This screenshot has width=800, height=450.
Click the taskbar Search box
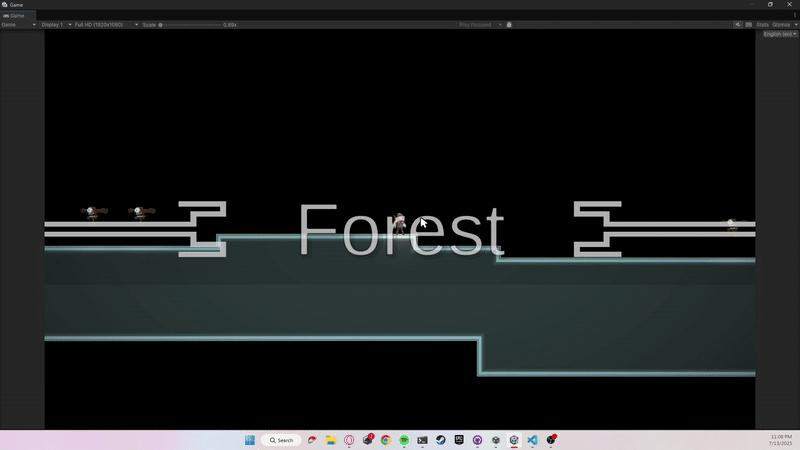[x=281, y=440]
